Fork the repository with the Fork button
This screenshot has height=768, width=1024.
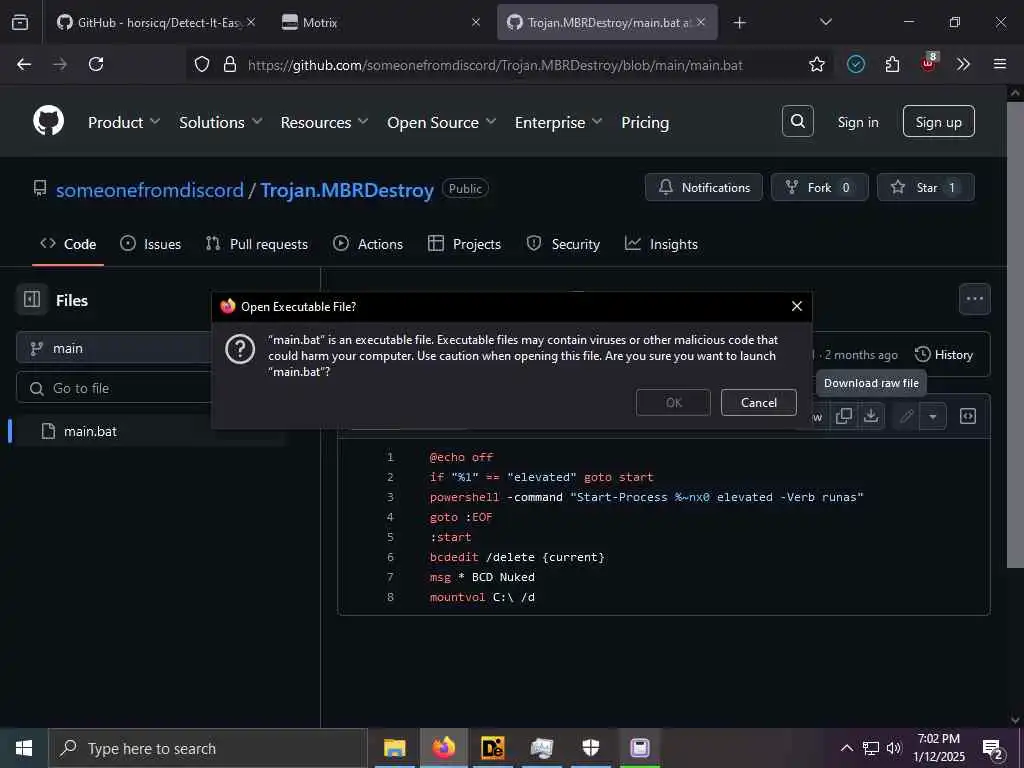[819, 187]
